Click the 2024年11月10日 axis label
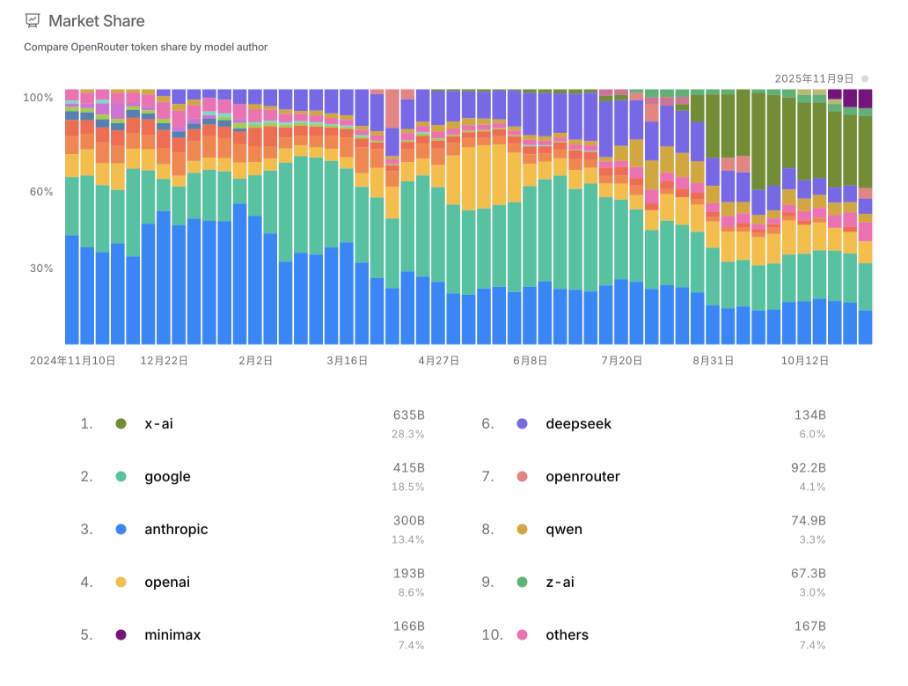This screenshot has width=908, height=686. 72,360
